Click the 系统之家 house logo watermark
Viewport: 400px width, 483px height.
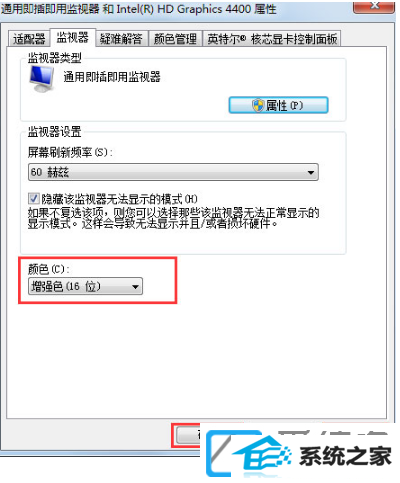248,453
